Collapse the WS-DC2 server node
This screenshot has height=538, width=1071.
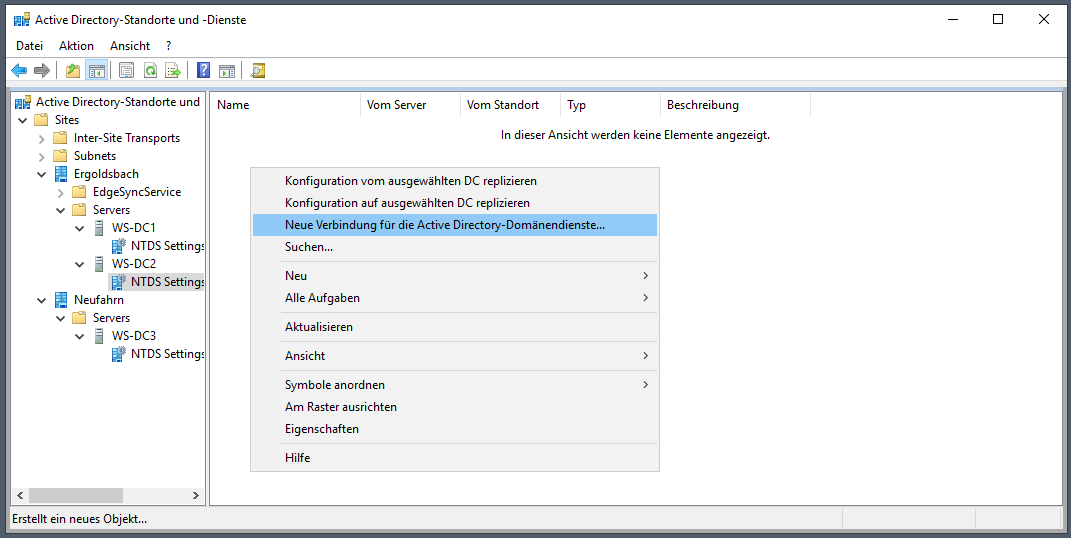(80, 264)
